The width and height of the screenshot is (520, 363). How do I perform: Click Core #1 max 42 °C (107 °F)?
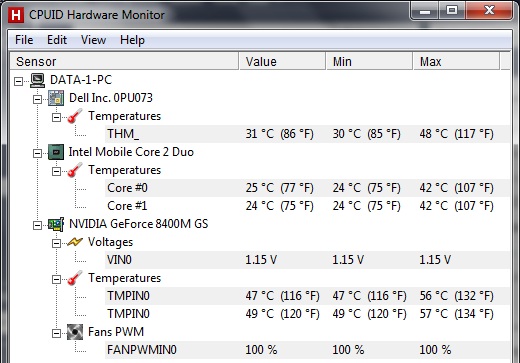(457, 206)
